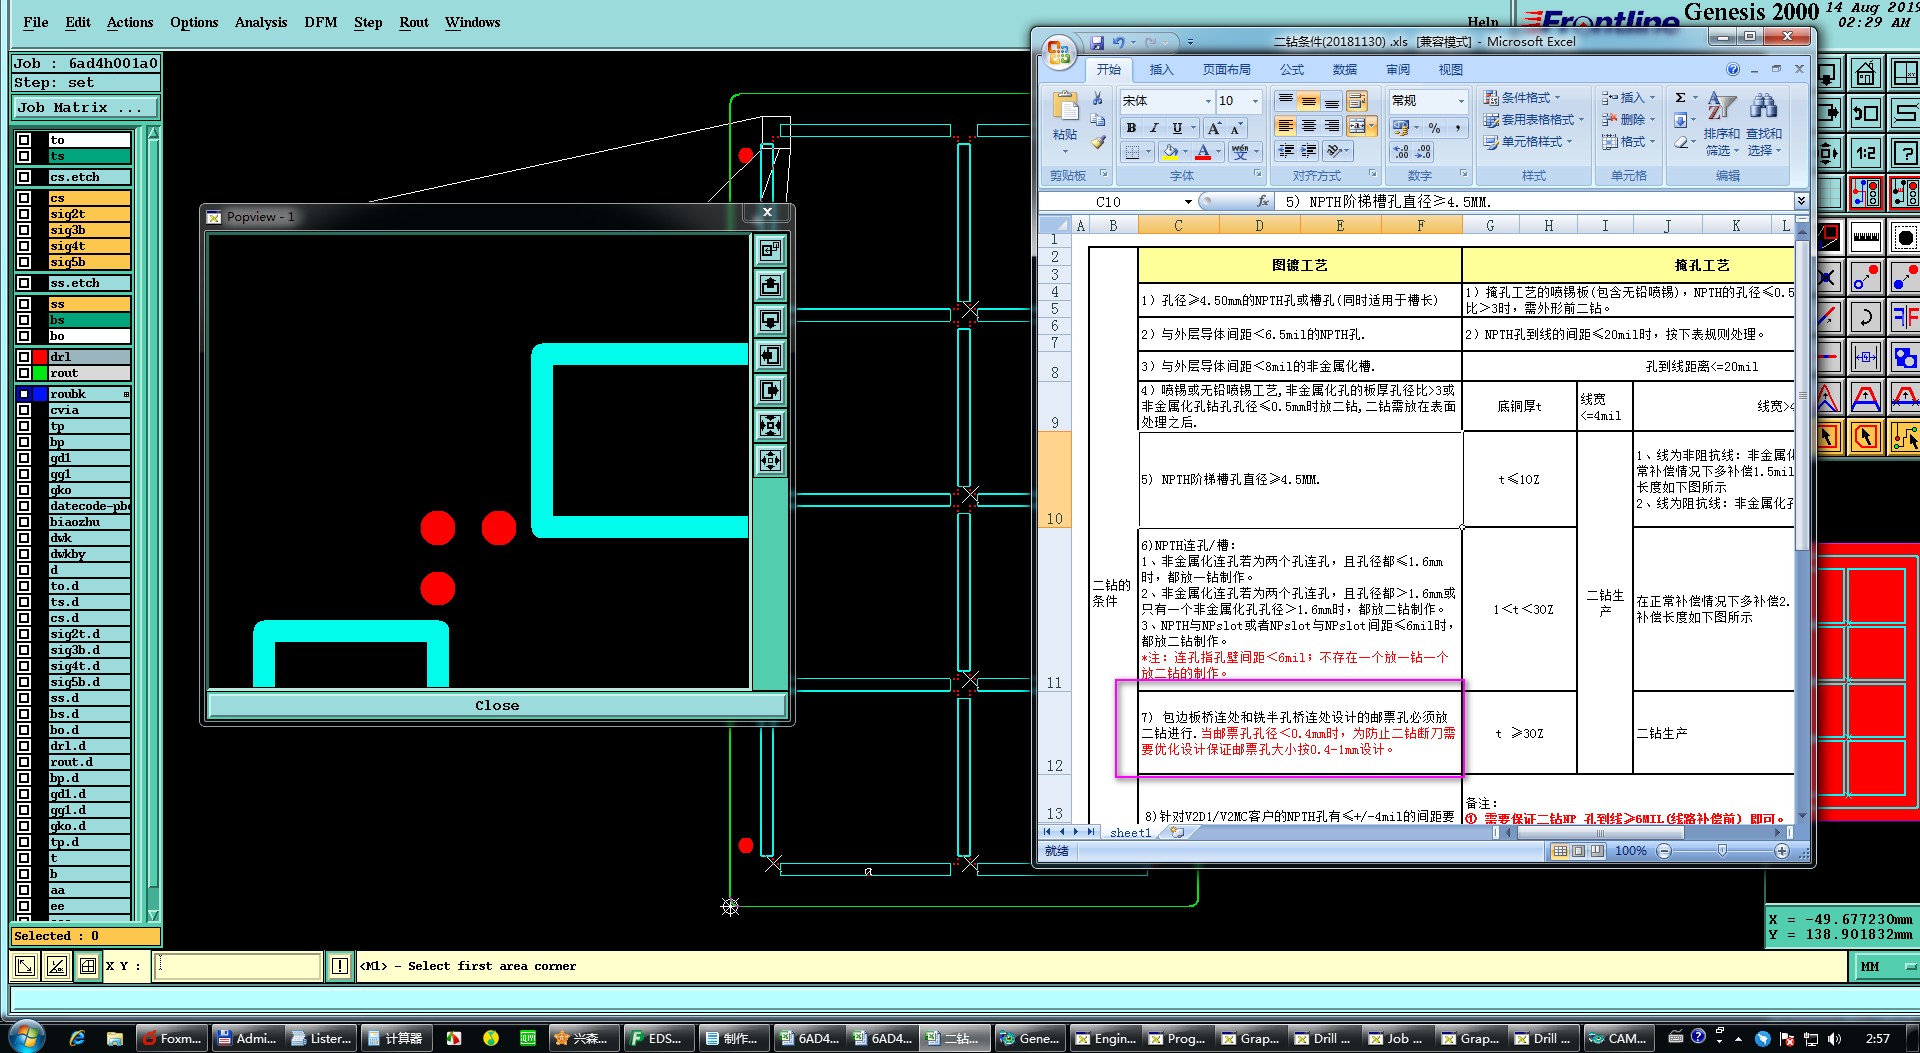Click the exclamation mark button in status bar

tap(340, 966)
